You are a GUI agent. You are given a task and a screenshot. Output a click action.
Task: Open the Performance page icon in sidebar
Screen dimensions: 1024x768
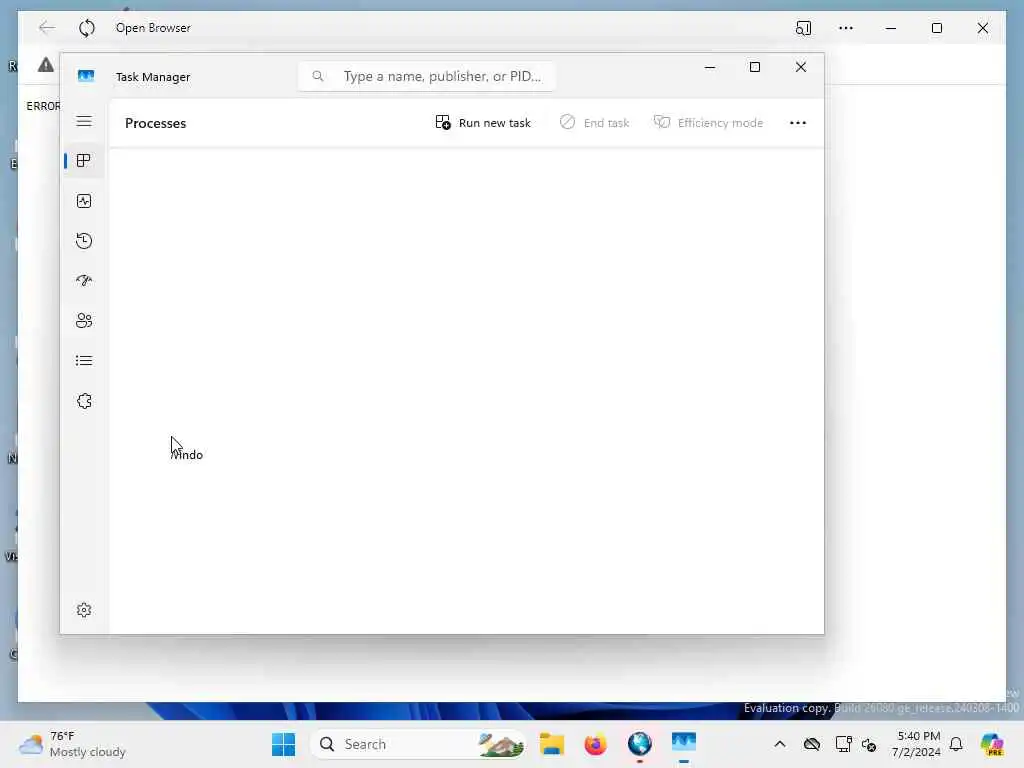tap(84, 201)
